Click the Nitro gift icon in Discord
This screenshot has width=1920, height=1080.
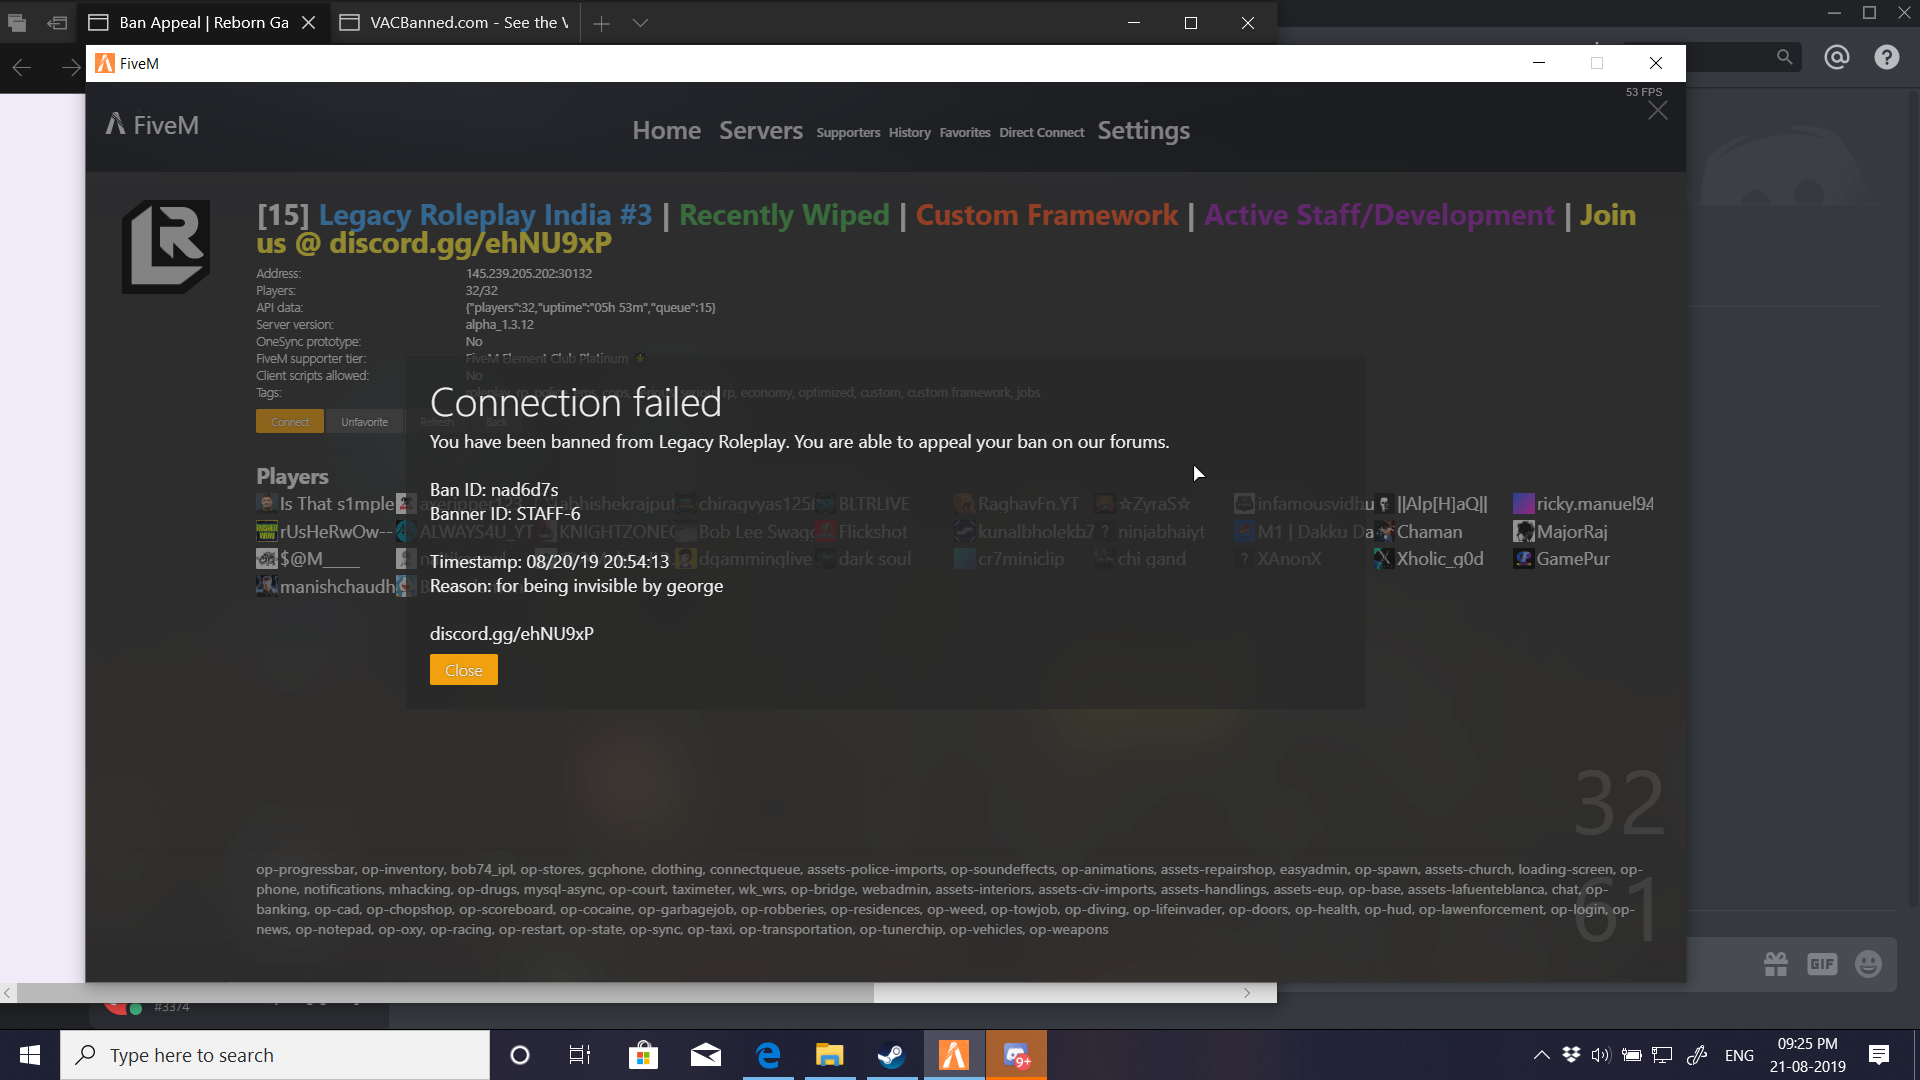(1776, 963)
